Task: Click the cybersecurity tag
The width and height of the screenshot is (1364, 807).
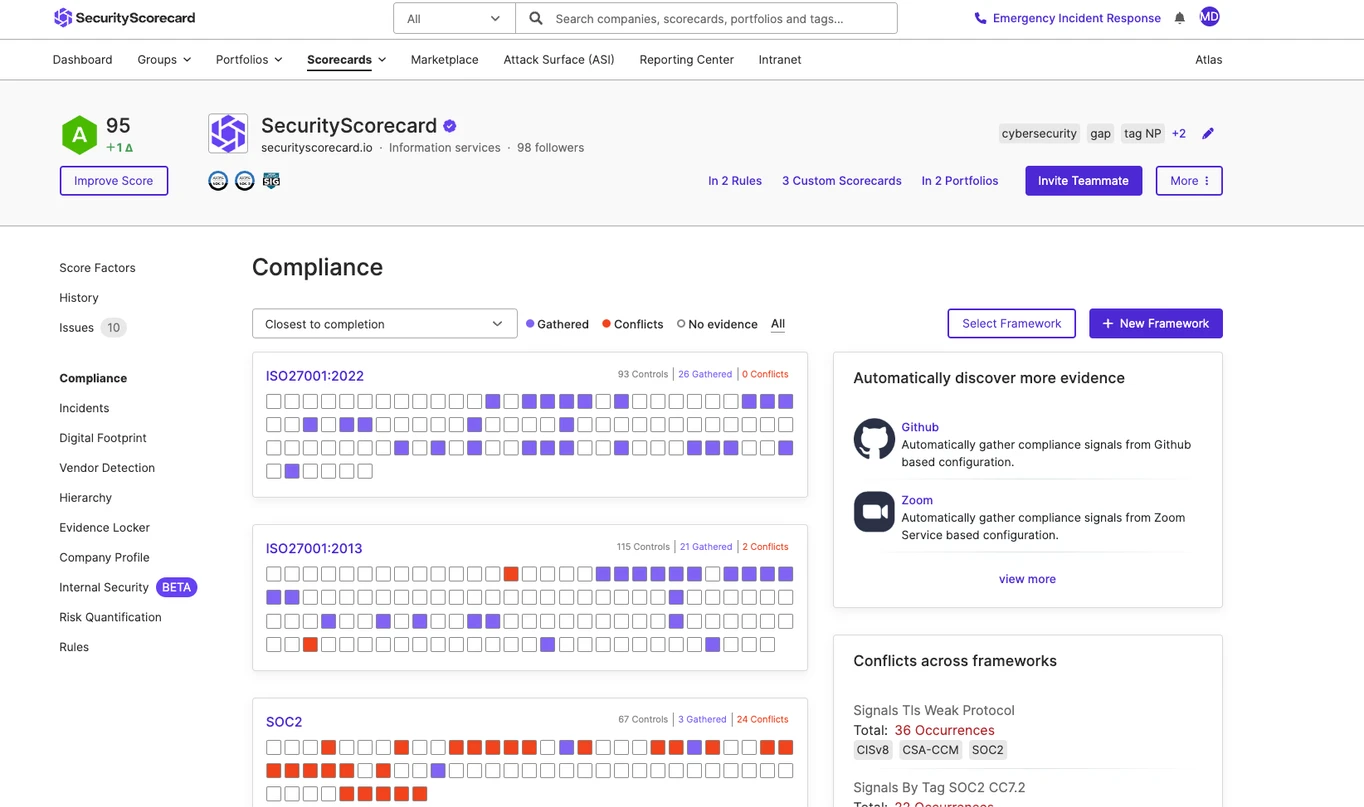Action: tap(1039, 133)
